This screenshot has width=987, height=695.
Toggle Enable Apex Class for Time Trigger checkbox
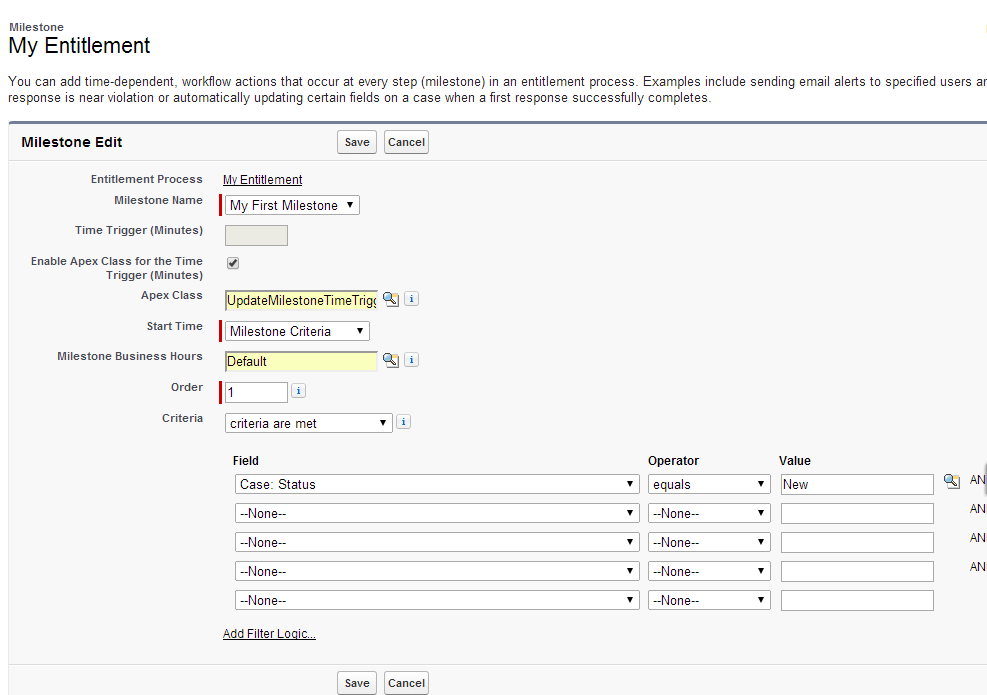click(x=233, y=263)
